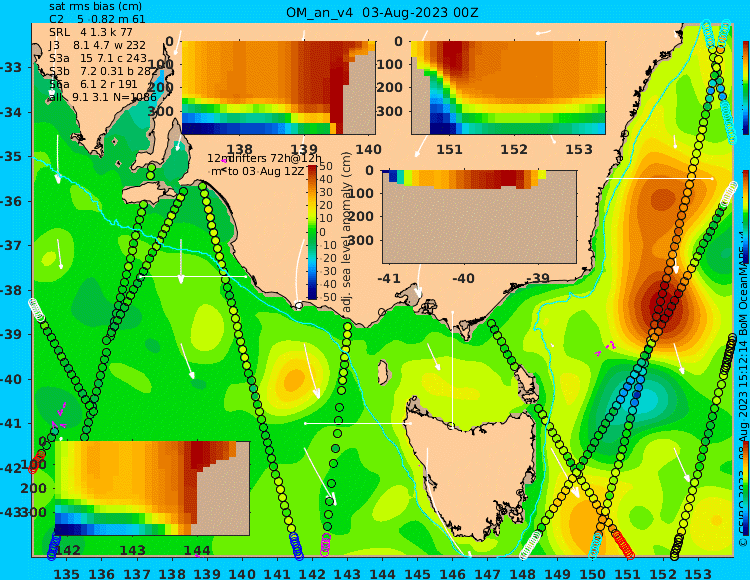750x580 pixels.
Task: Click King Island northwest of Tasmania
Action: click(x=383, y=372)
